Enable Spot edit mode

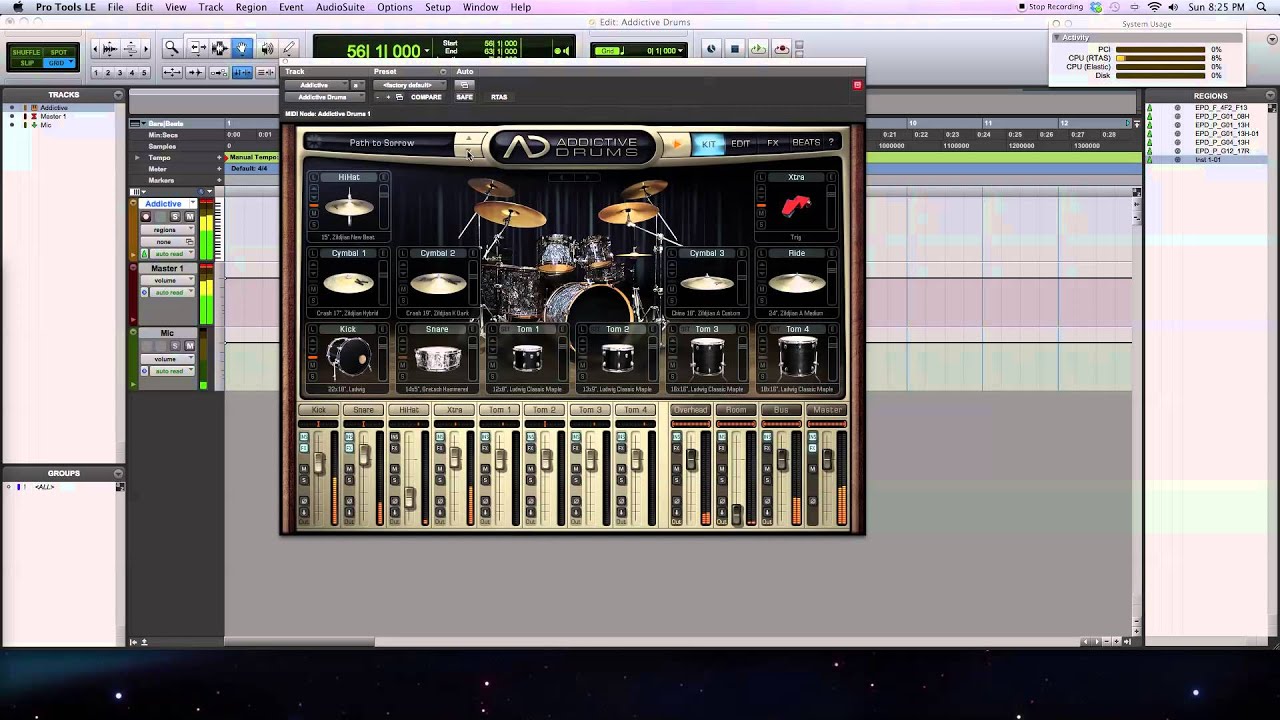point(59,52)
